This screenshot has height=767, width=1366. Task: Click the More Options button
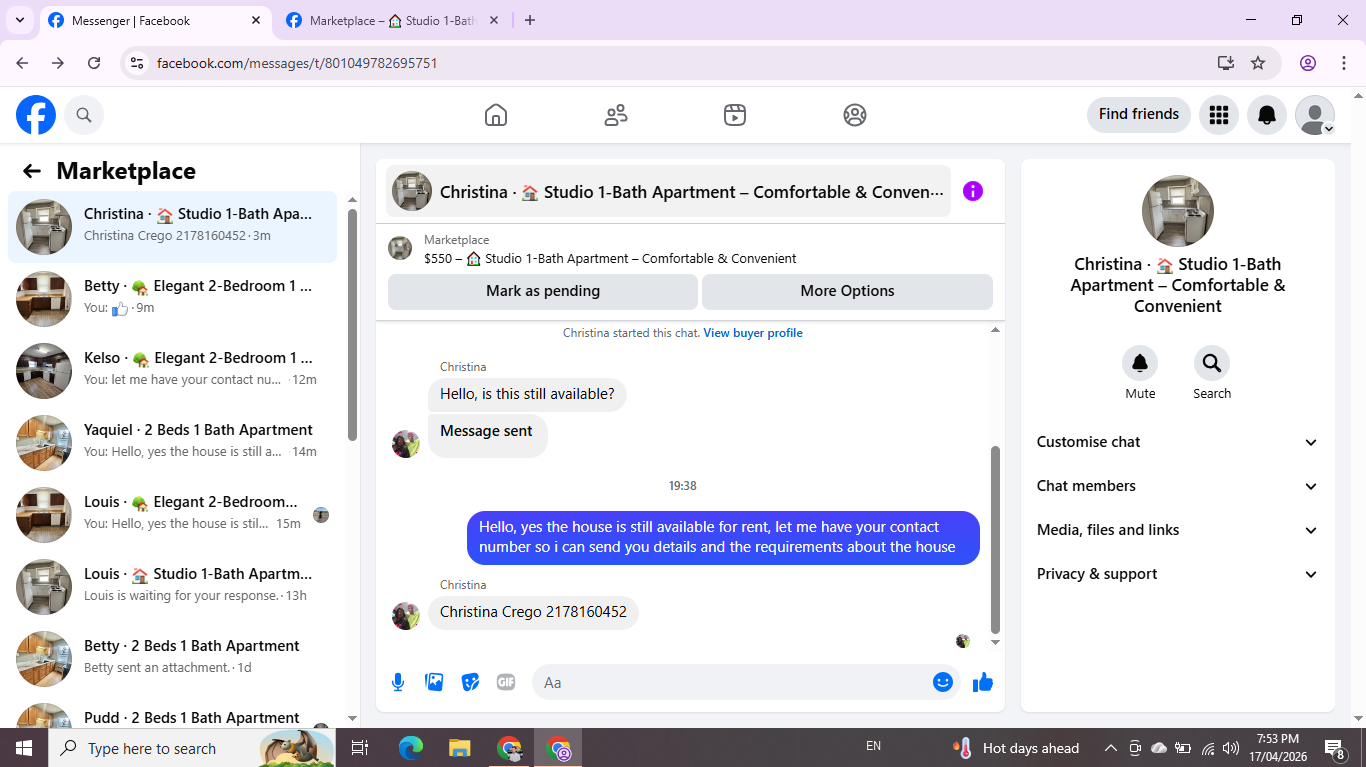tap(848, 291)
